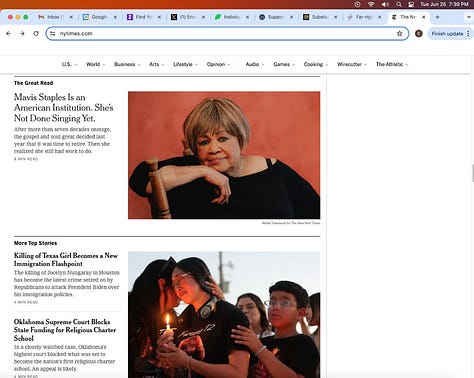Open the candlelight vigil photo
This screenshot has height=378, width=474.
[x=224, y=315]
